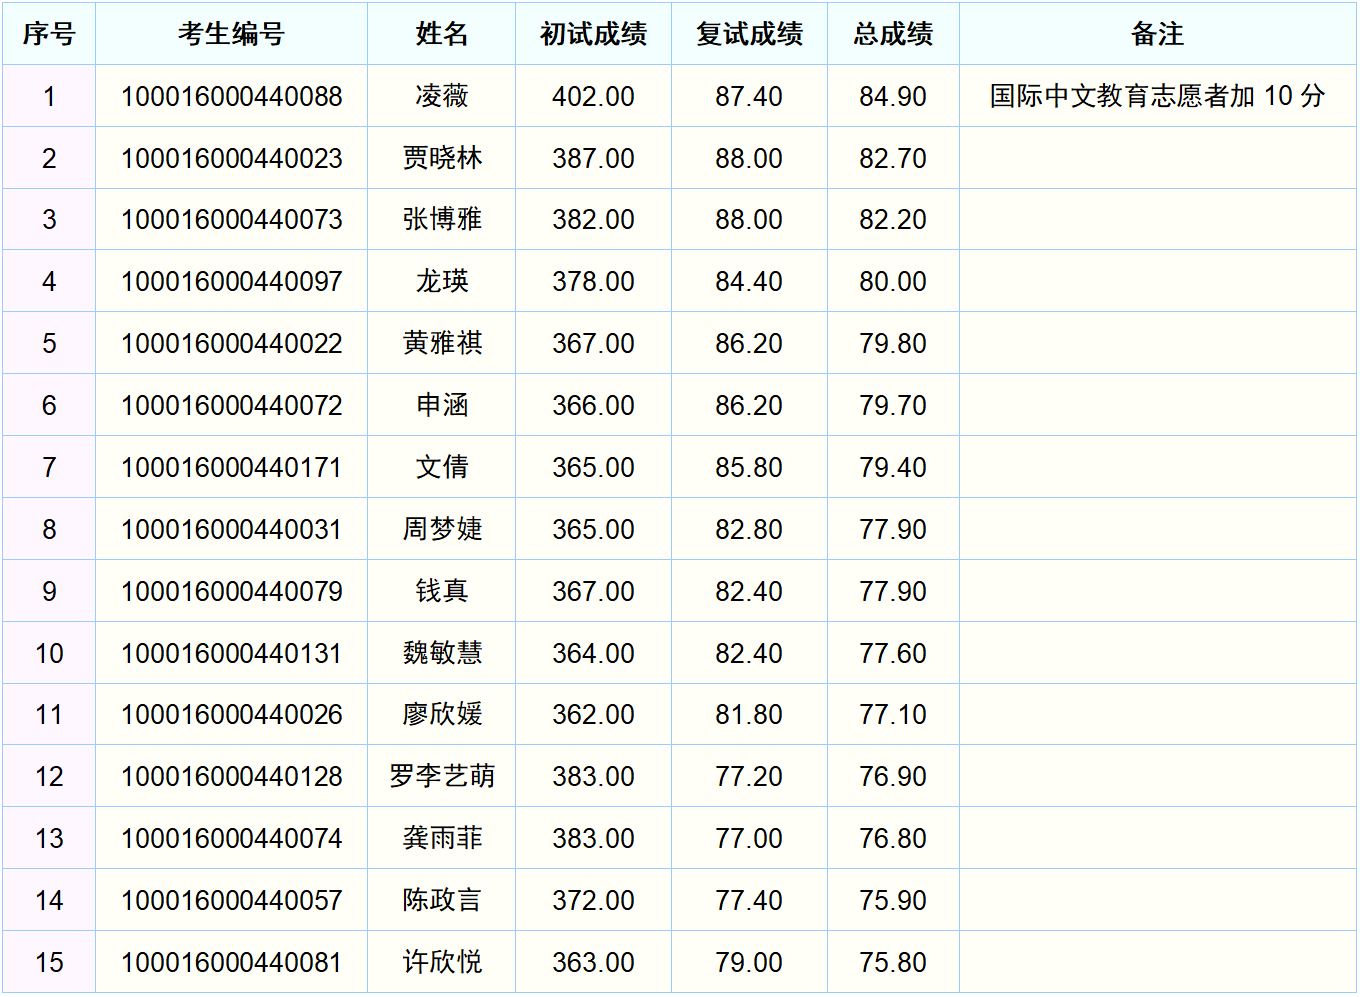1360x997 pixels.
Task: Click the name cell 凌薇
Action: (x=441, y=96)
